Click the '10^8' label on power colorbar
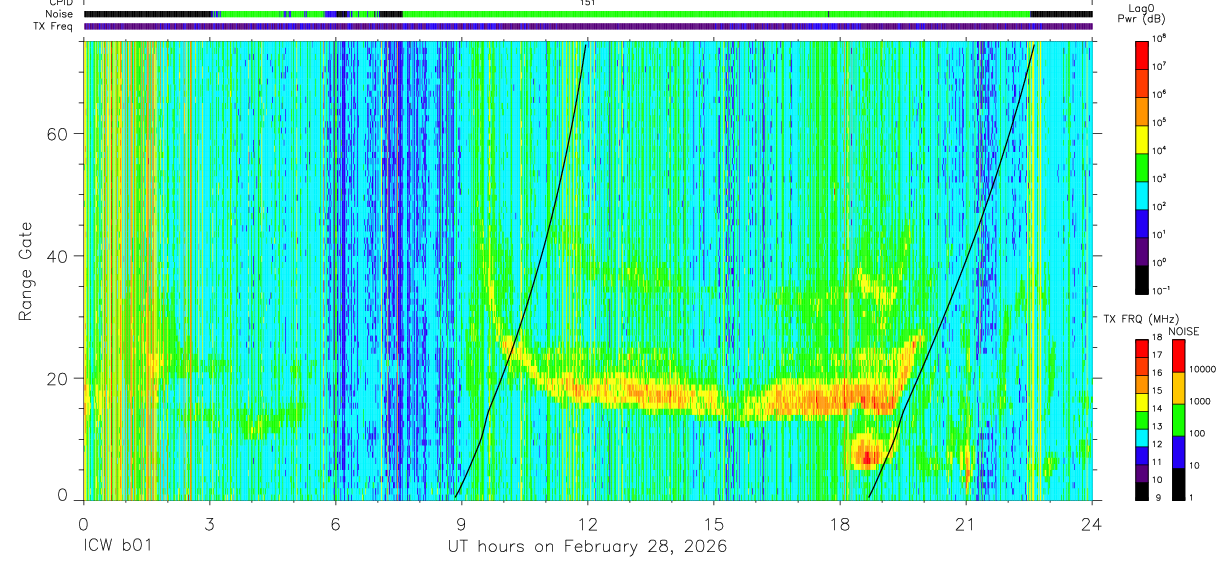 click(x=1160, y=38)
